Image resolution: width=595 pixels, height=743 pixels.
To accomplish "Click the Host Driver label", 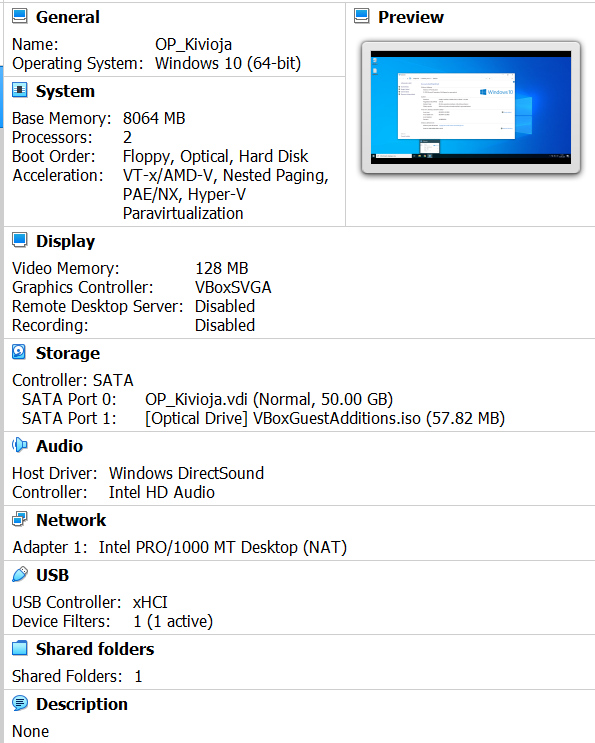I will (54, 473).
